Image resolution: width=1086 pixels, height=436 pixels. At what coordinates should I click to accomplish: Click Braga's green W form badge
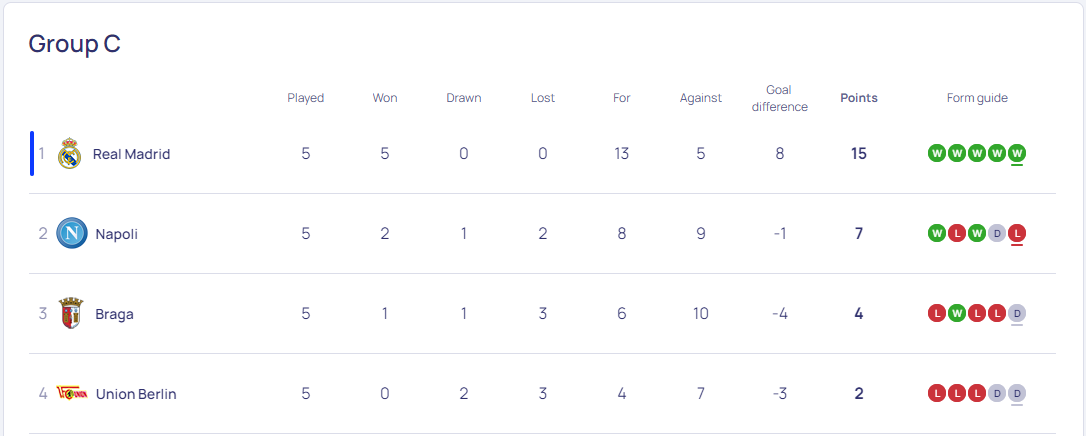click(956, 314)
